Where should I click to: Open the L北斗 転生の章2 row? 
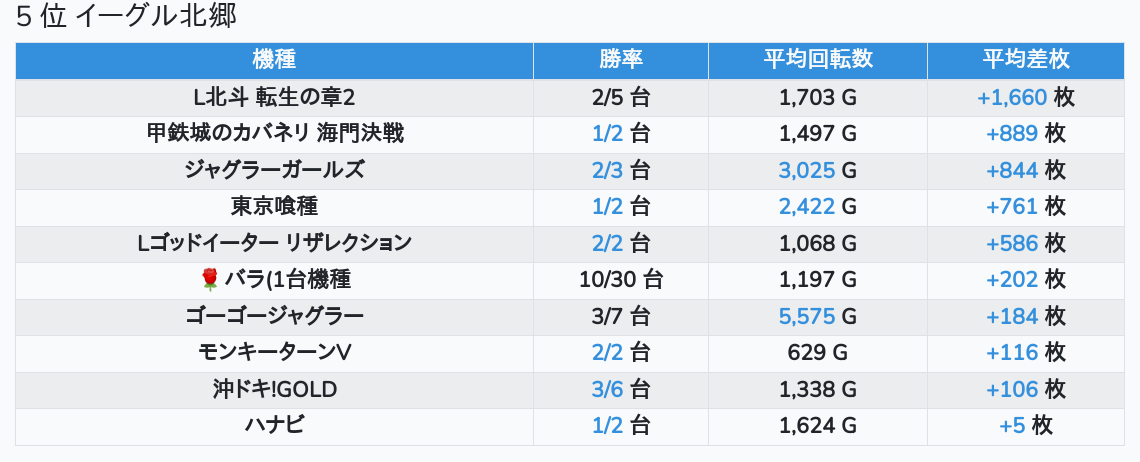(274, 97)
